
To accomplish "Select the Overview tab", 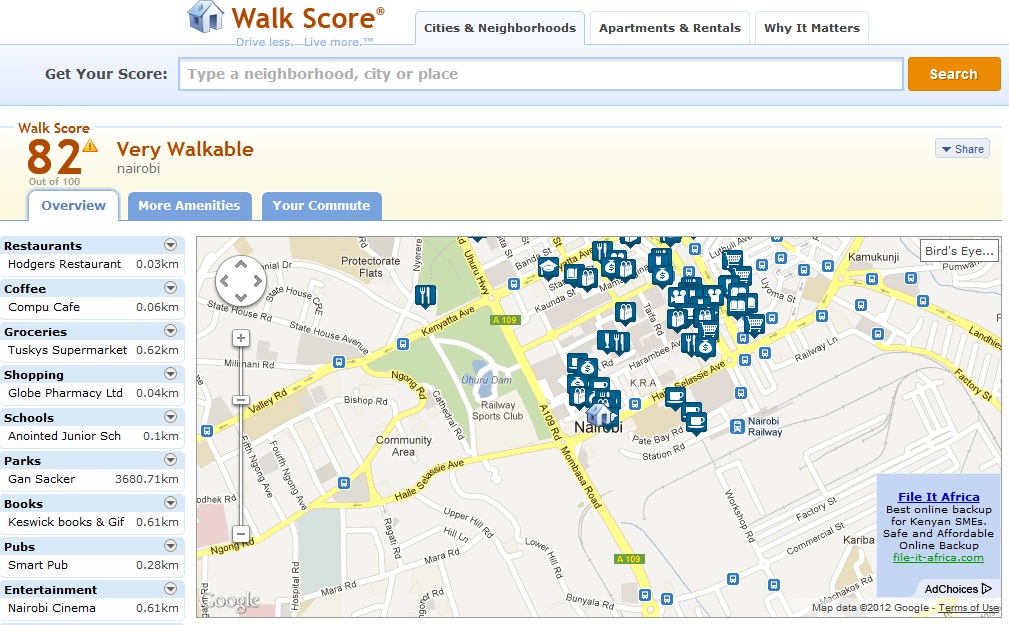I will click(x=73, y=205).
